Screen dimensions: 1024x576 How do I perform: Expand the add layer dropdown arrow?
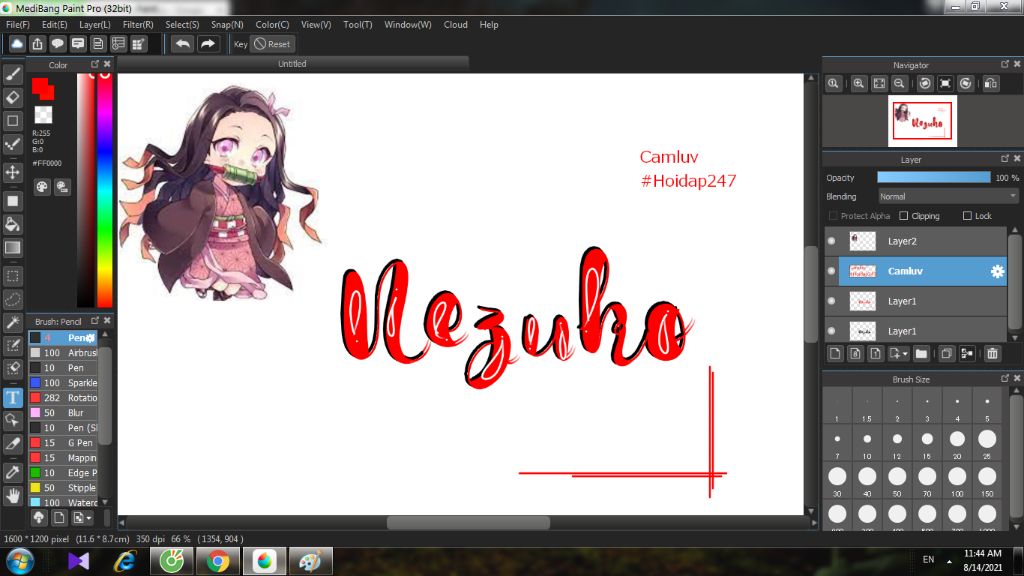point(904,353)
